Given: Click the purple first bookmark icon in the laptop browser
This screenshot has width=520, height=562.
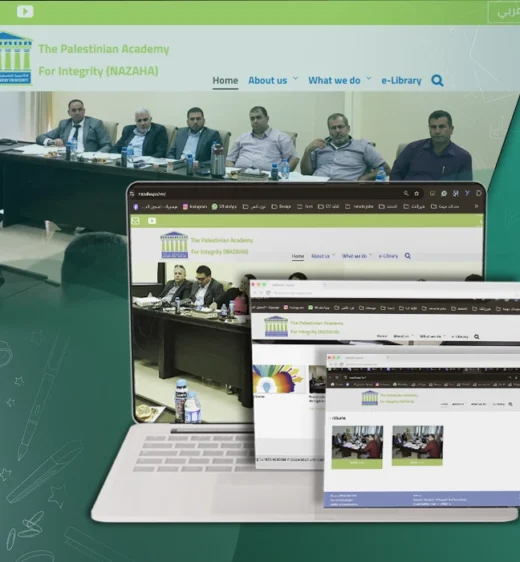Looking at the screenshot, I should (136, 207).
